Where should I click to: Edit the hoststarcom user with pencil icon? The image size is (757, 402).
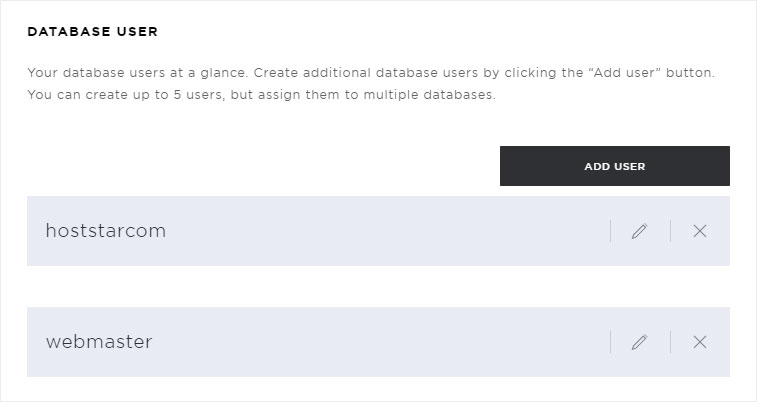[639, 231]
